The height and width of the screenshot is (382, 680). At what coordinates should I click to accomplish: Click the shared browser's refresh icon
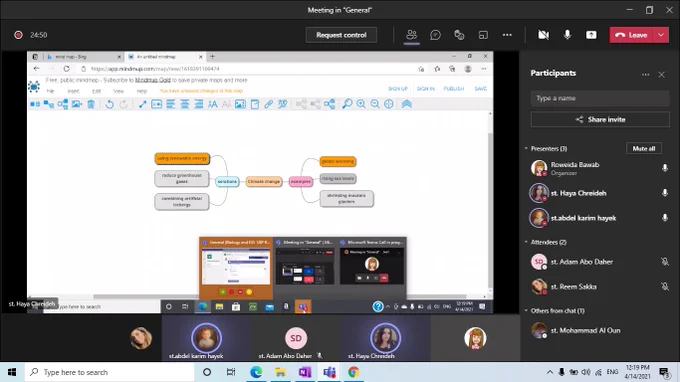tap(66, 69)
